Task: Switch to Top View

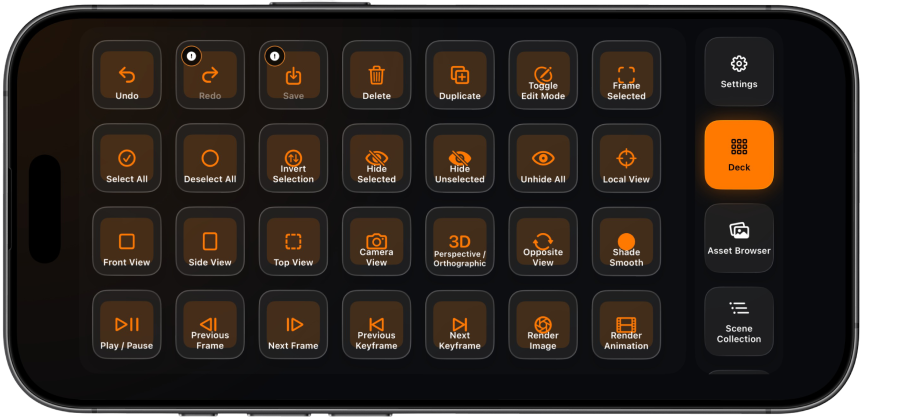Action: point(293,241)
